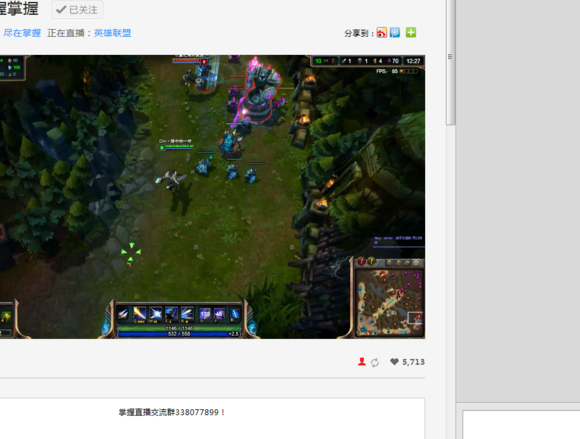
Task: Click the 5,713 likes count
Action: (413, 362)
